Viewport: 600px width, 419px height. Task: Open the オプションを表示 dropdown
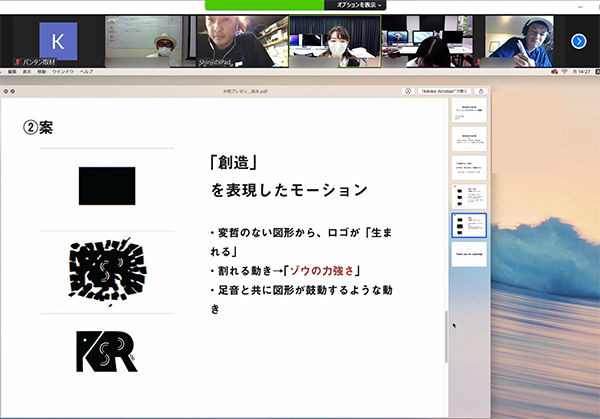[x=358, y=5]
